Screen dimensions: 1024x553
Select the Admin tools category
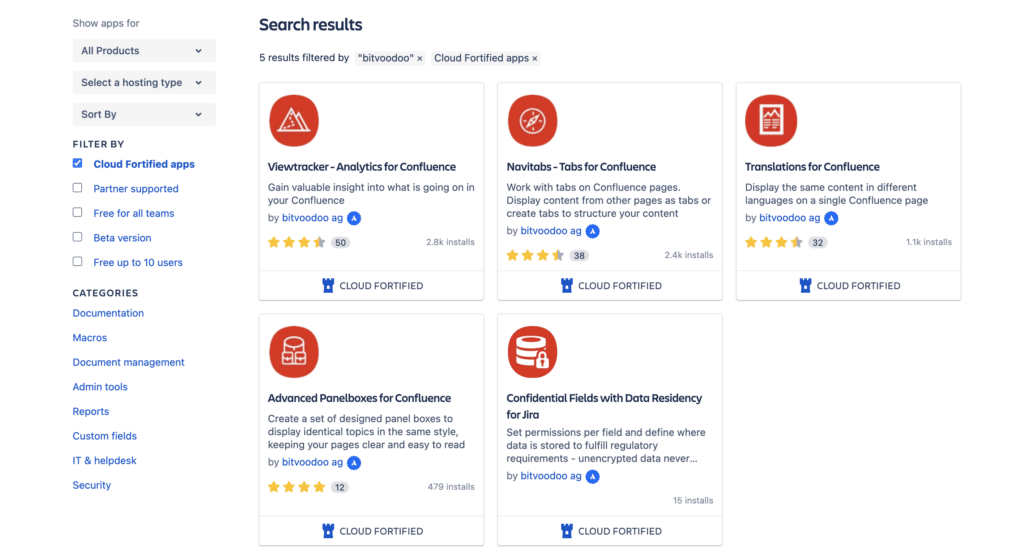click(x=100, y=387)
